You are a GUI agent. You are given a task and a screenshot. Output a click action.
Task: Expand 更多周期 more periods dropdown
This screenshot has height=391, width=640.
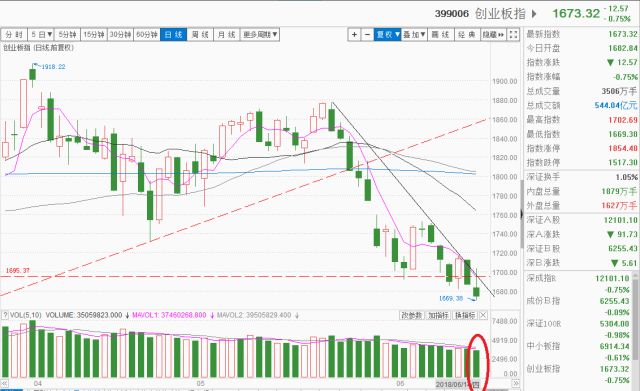point(260,35)
